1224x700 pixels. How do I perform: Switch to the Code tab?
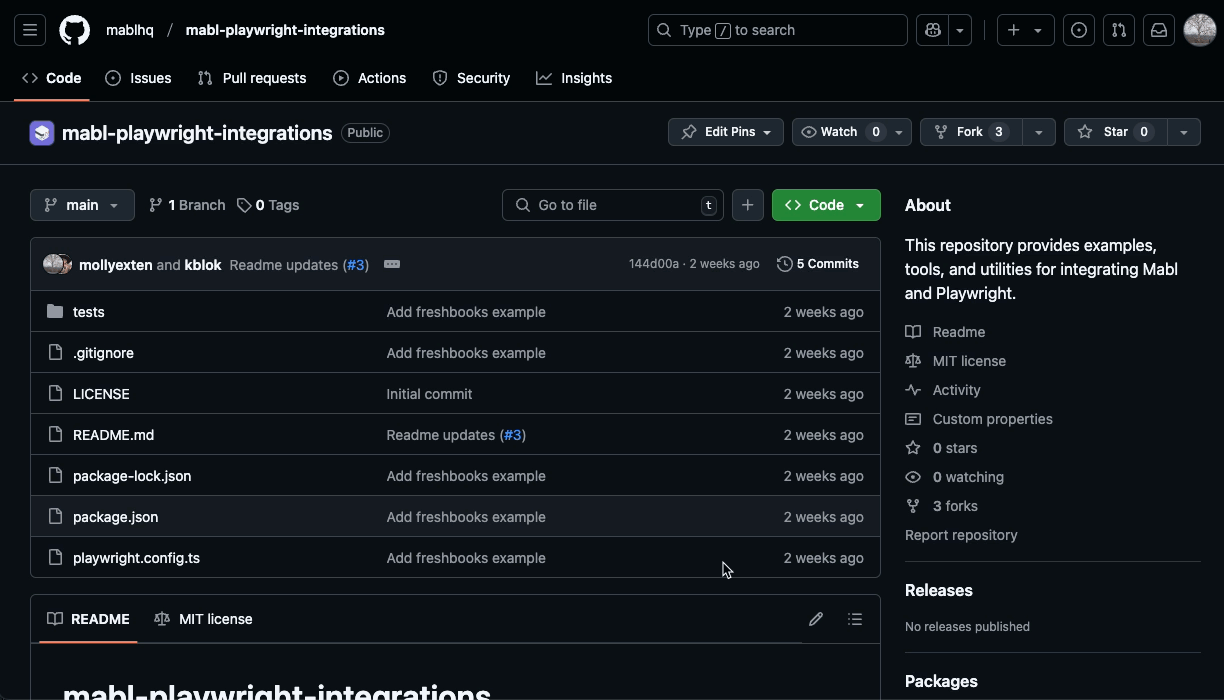point(52,78)
